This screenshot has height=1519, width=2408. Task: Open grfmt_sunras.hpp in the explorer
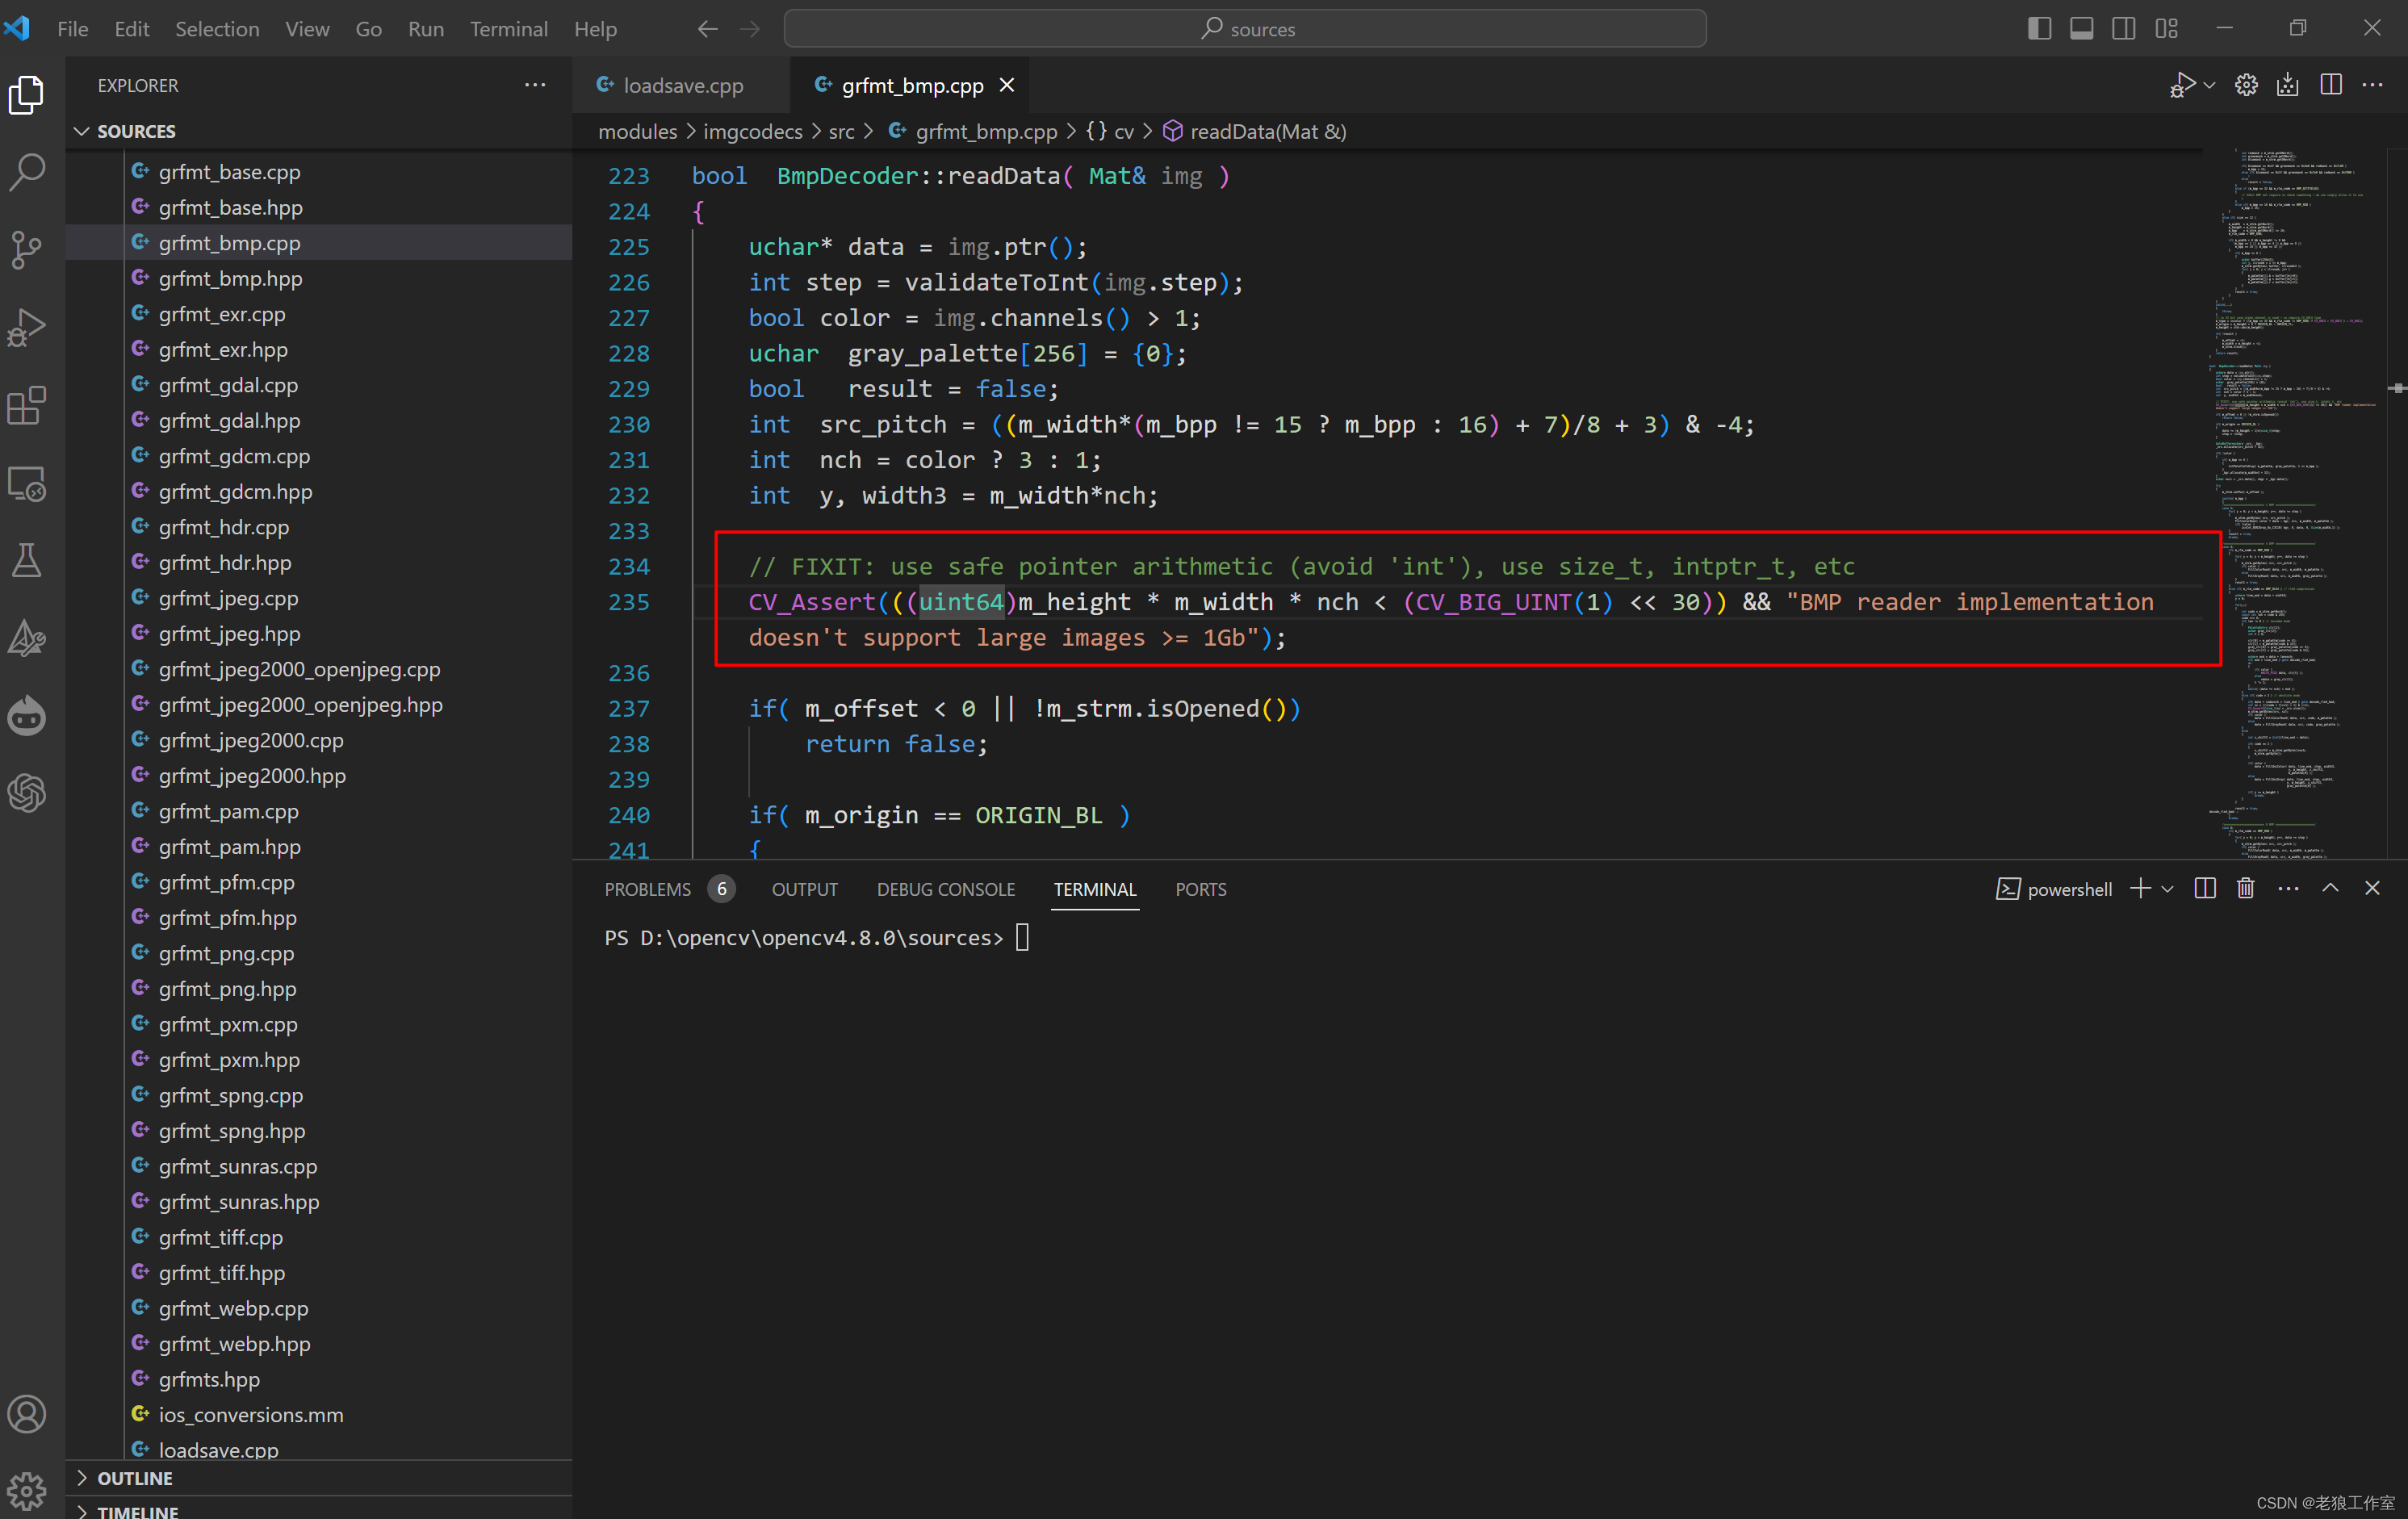tap(238, 1201)
